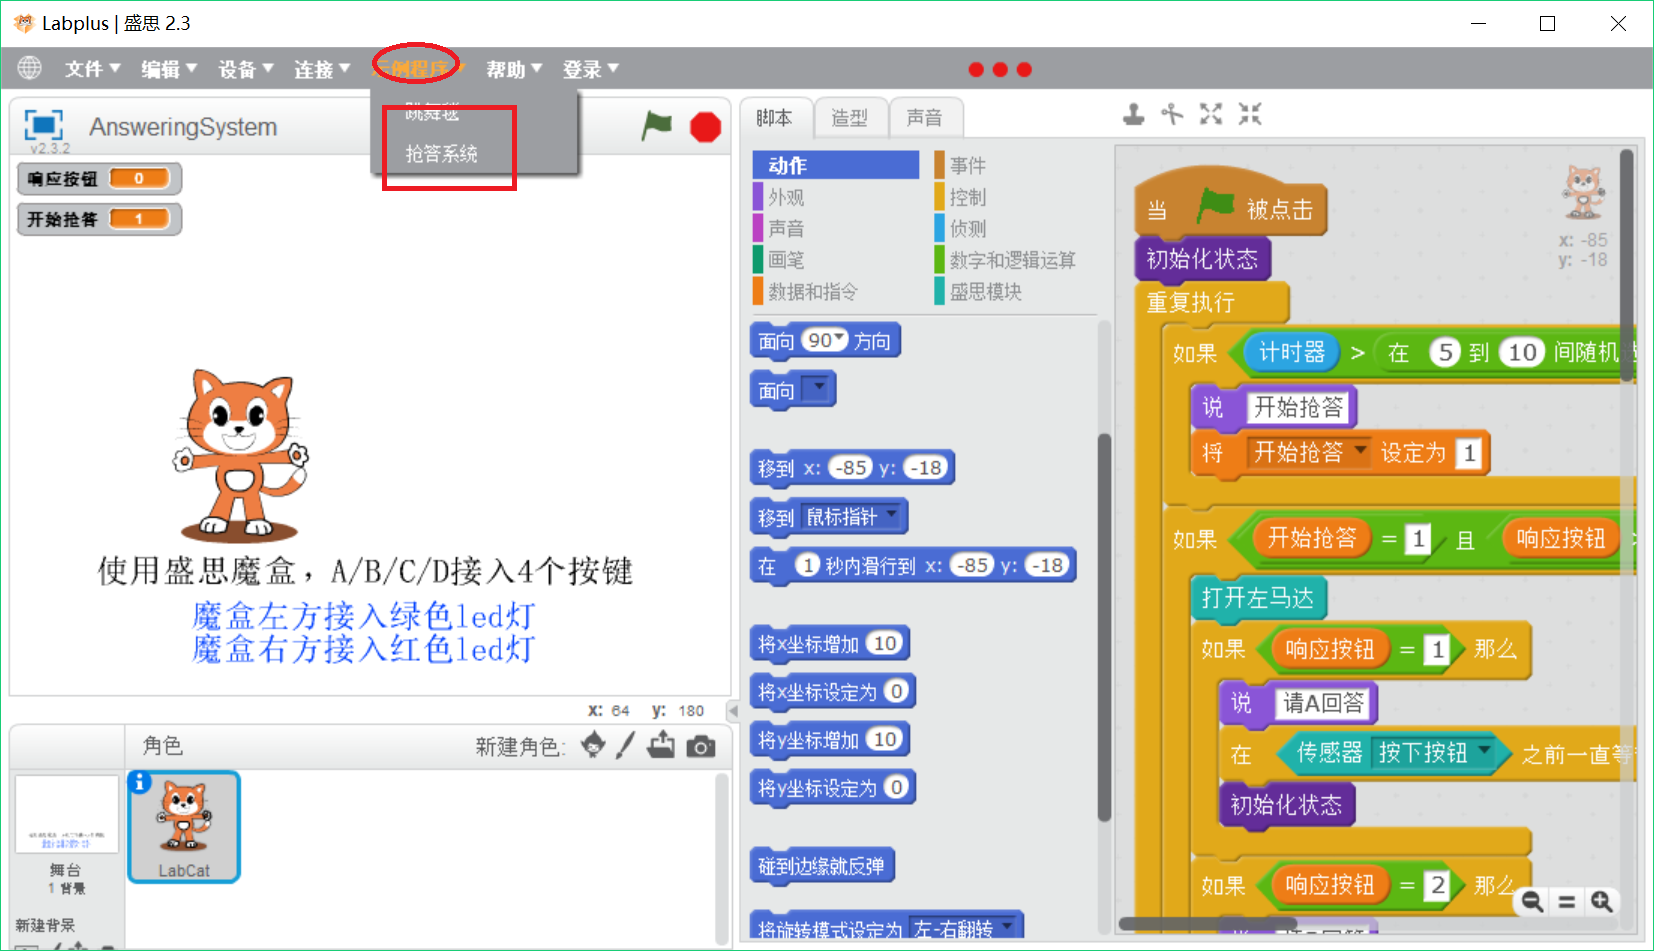This screenshot has height=951, width=1654.
Task: Open LabCat sprite info button
Action: [140, 782]
